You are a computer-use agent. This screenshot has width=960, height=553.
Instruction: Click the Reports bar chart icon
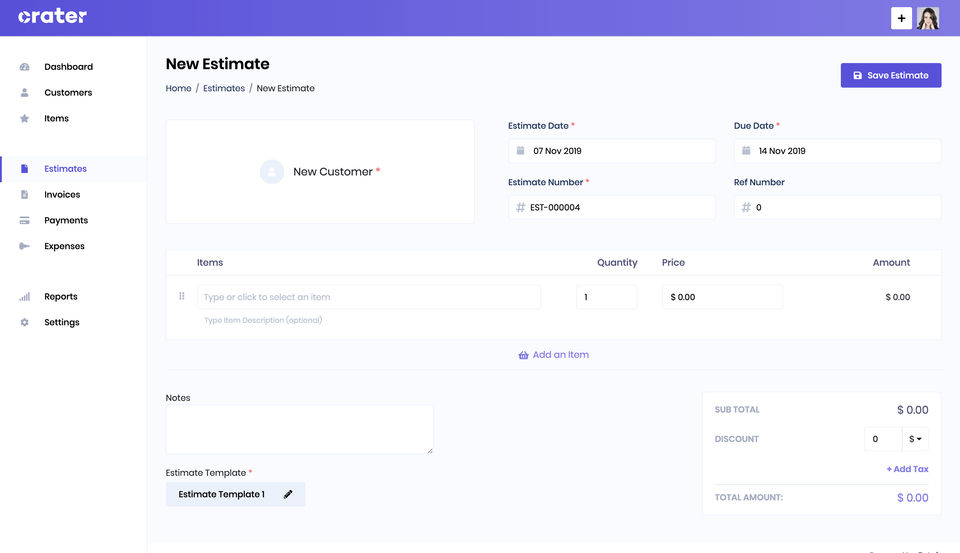pos(24,296)
